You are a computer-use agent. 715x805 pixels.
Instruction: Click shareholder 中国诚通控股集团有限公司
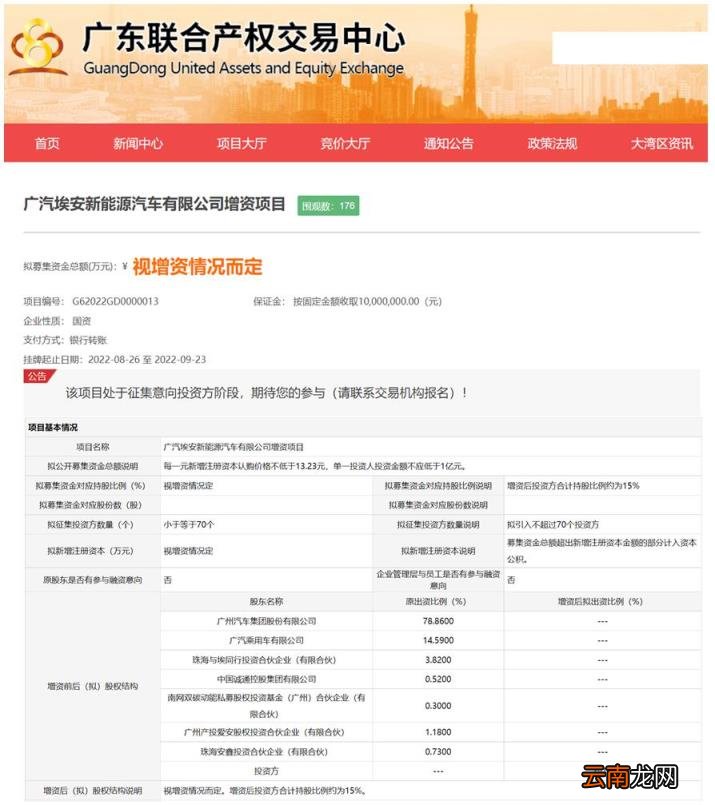pos(266,679)
